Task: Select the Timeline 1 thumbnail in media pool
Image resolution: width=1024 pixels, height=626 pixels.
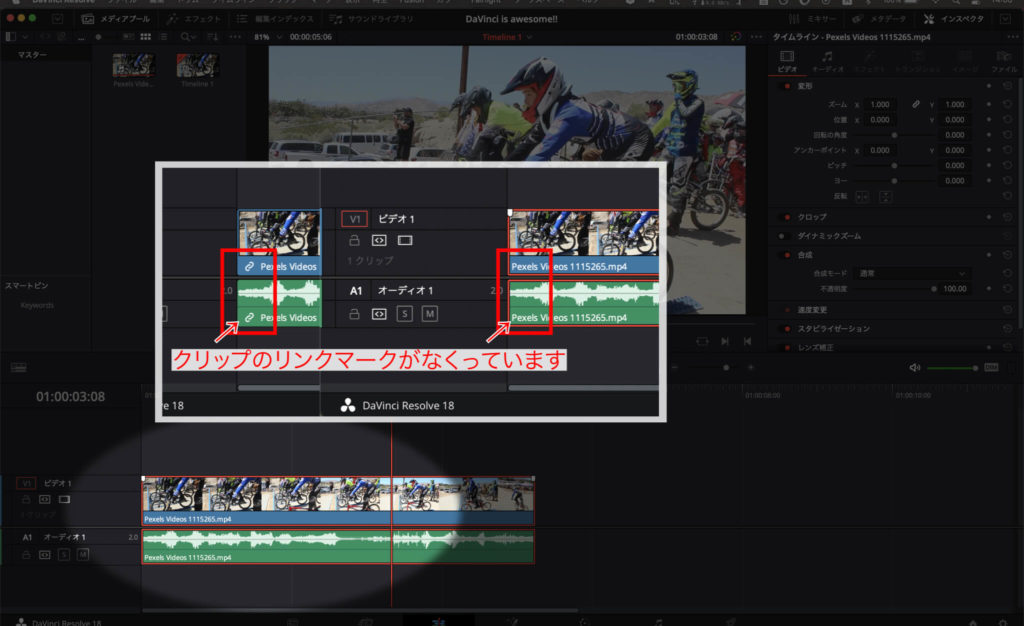Action: tap(197, 66)
